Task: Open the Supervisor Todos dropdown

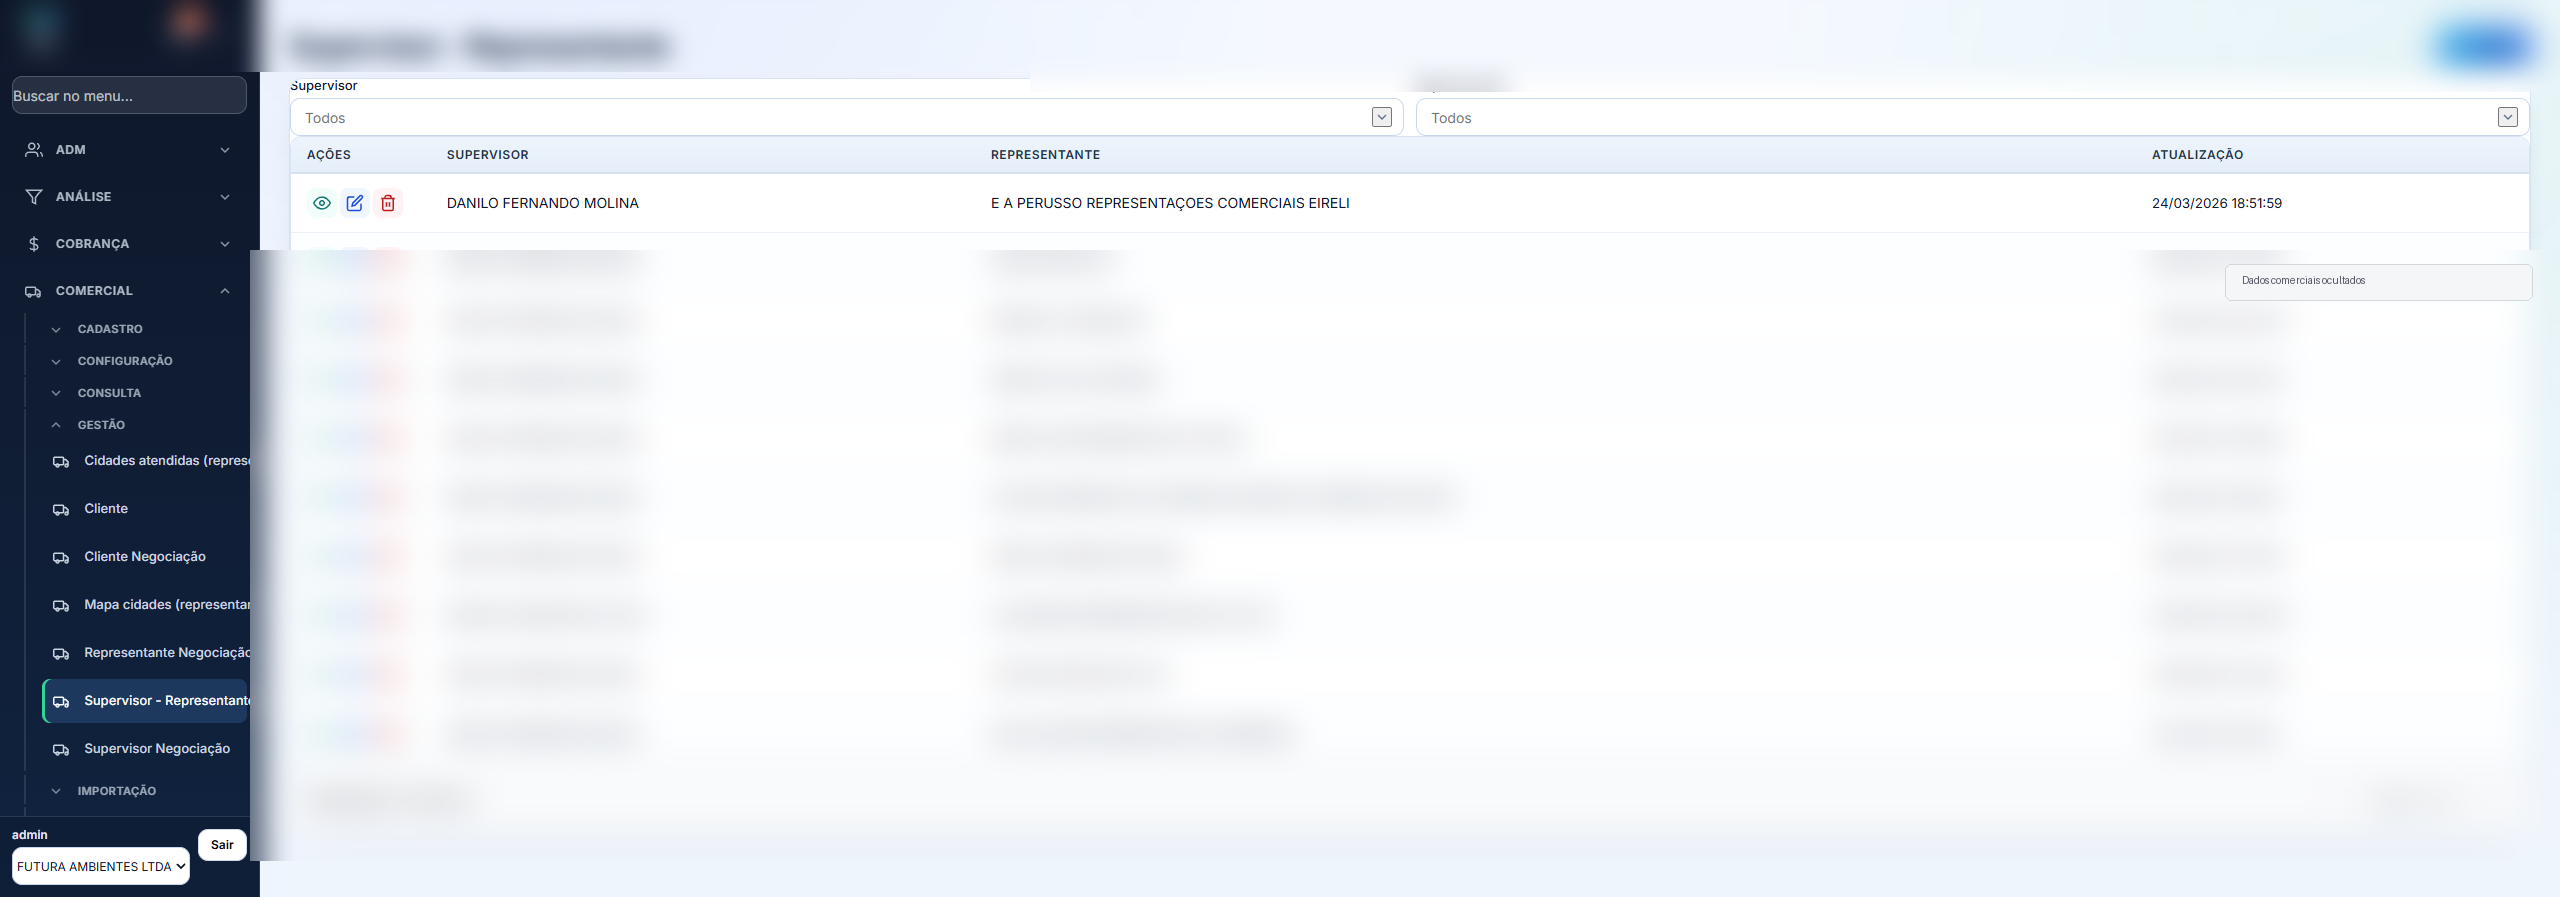Action: pos(846,118)
